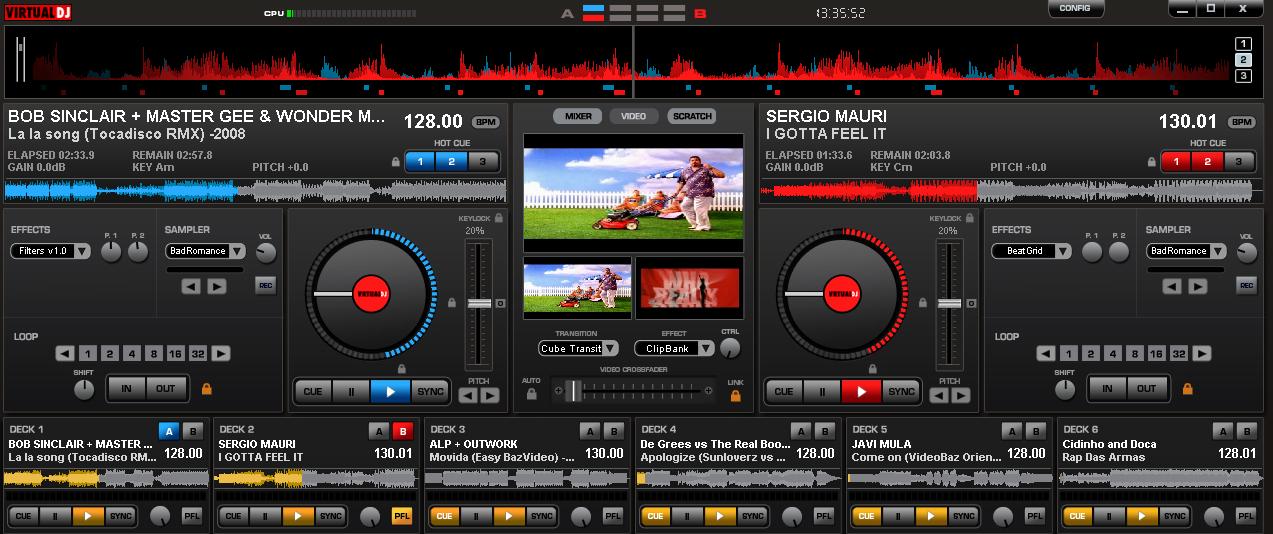This screenshot has width=1273, height=534.
Task: Click CUE on the right deck
Action: [x=784, y=391]
